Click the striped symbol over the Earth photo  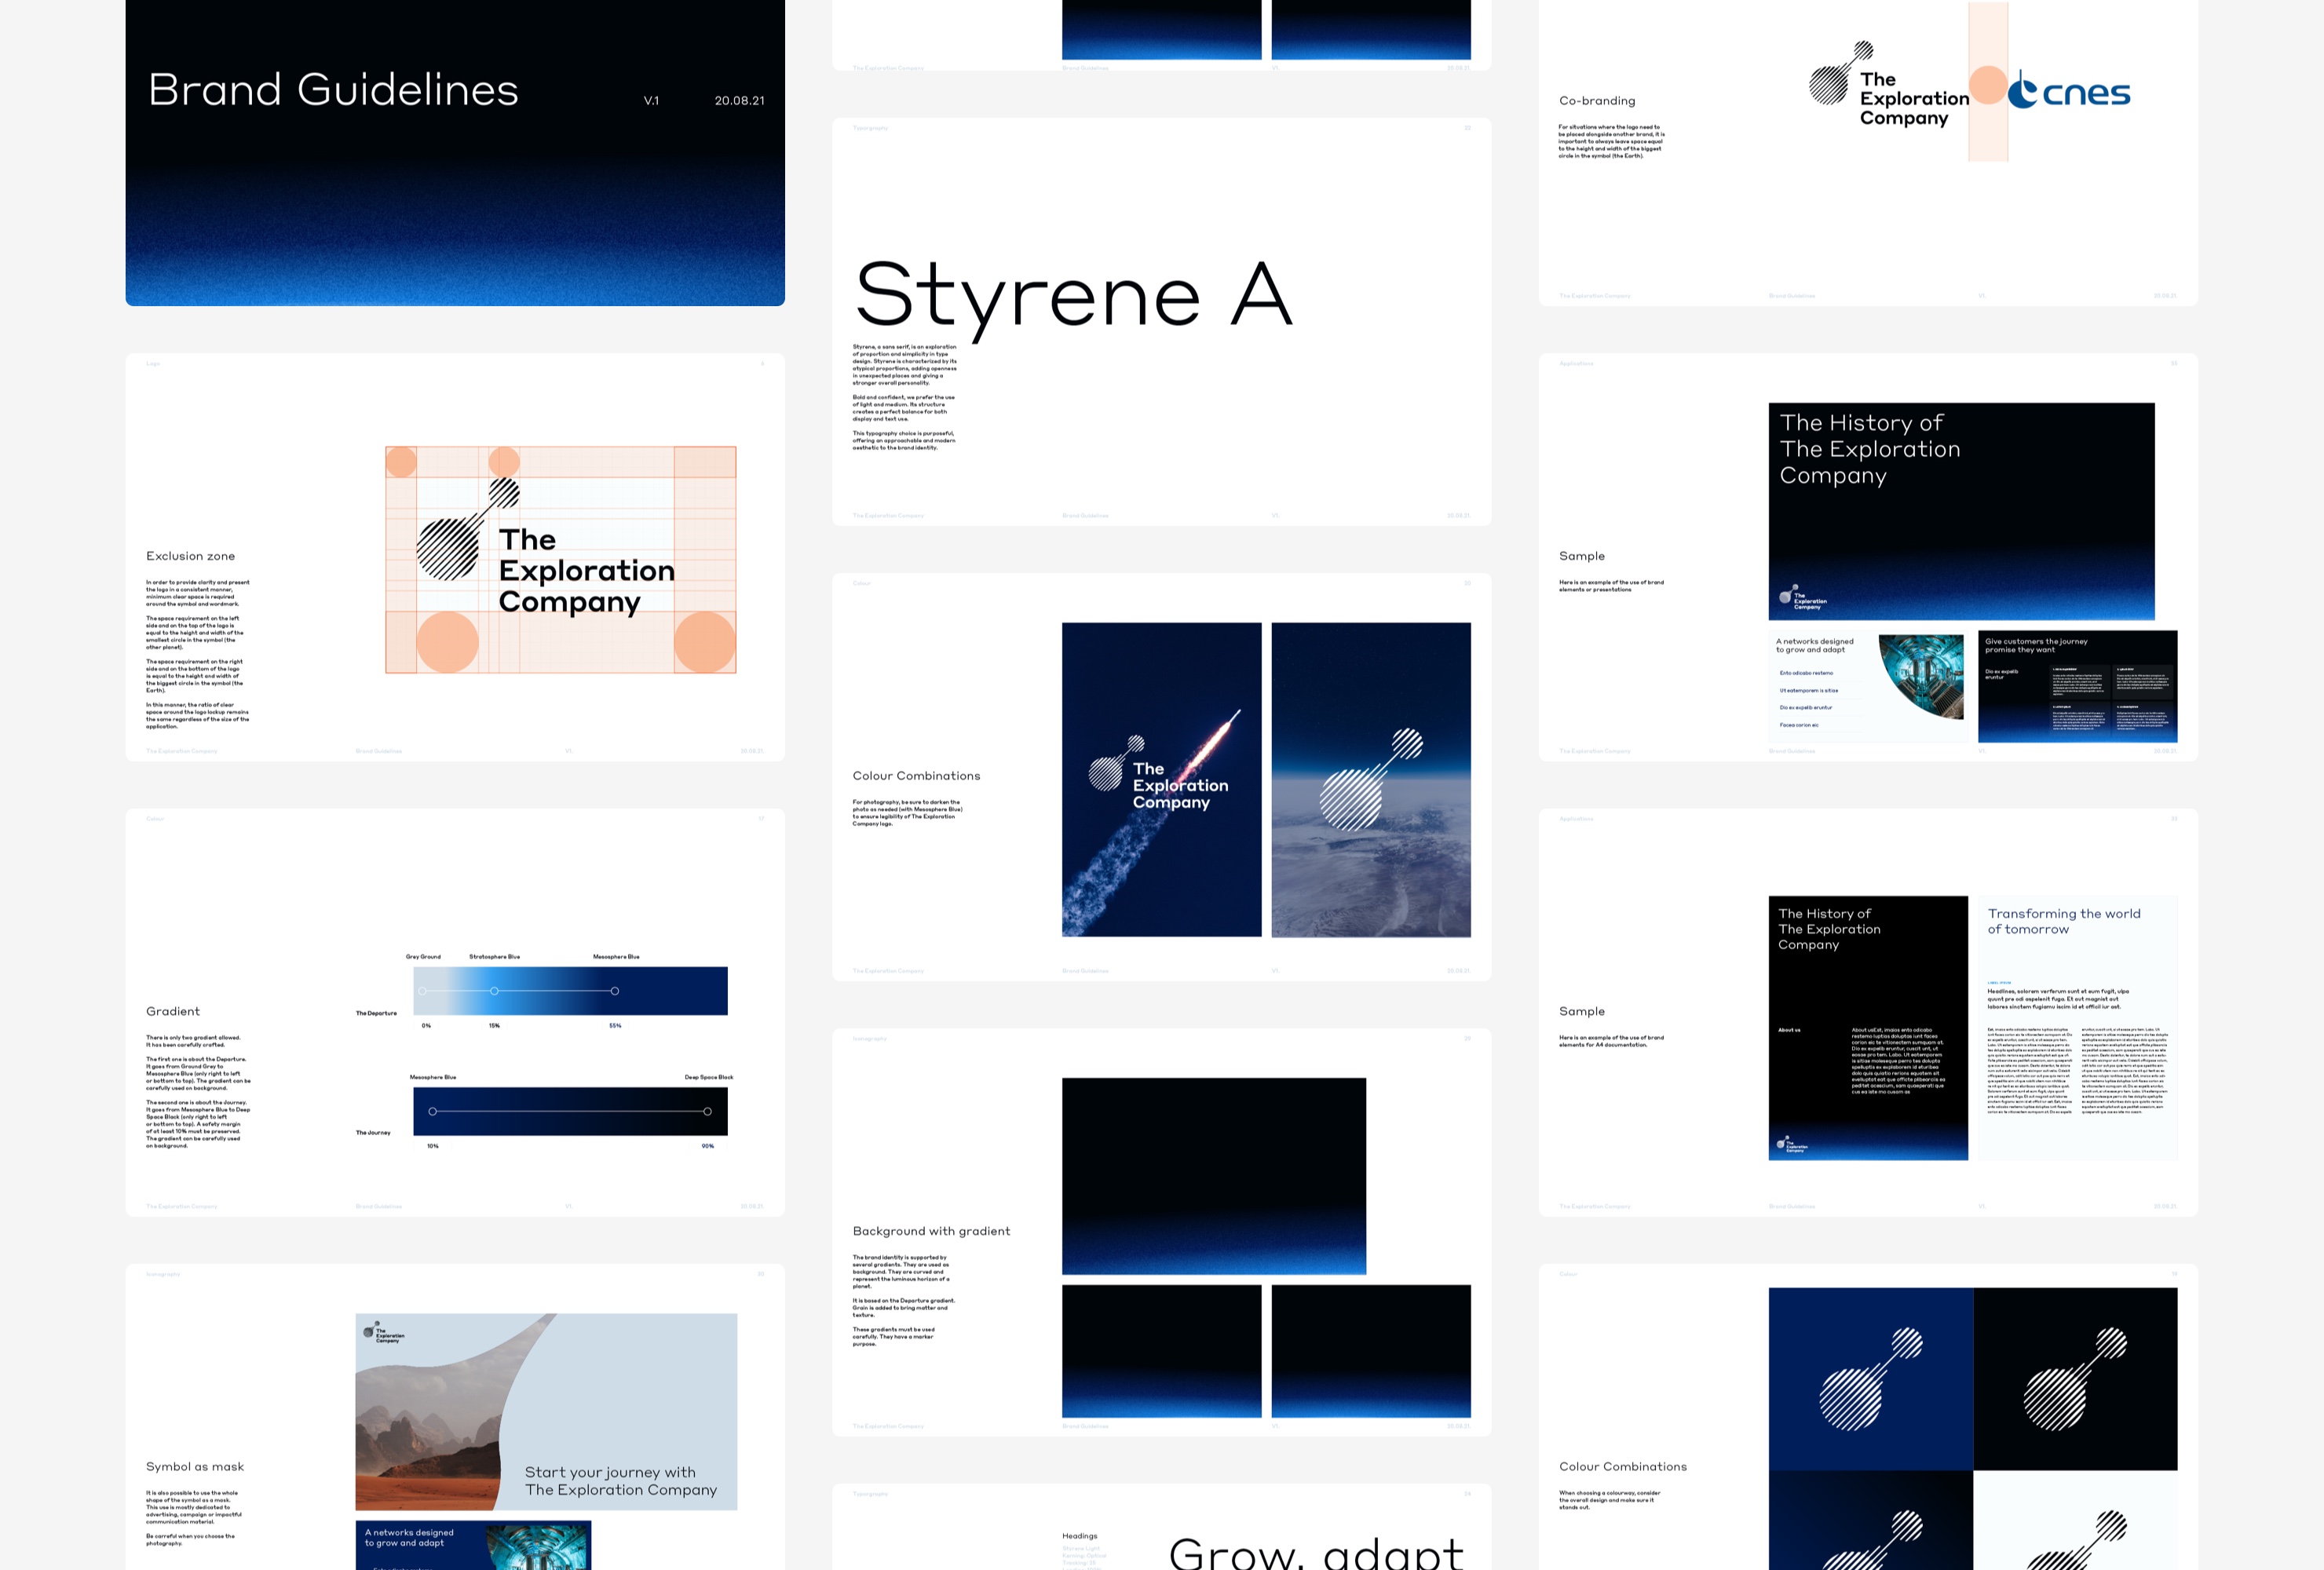1370,779
